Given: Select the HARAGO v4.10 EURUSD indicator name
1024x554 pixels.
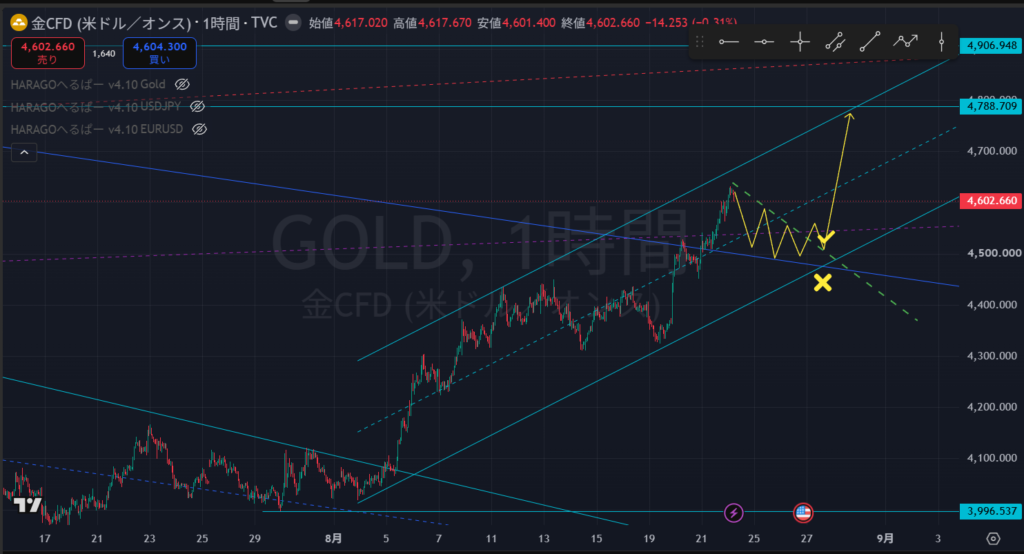Looking at the screenshot, I should coord(97,129).
